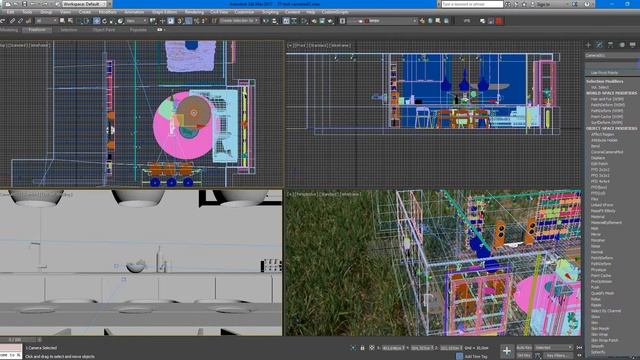Toggle the Snaps Toggle on main toolbar
The height and width of the screenshot is (360, 640).
pyautogui.click(x=180, y=21)
